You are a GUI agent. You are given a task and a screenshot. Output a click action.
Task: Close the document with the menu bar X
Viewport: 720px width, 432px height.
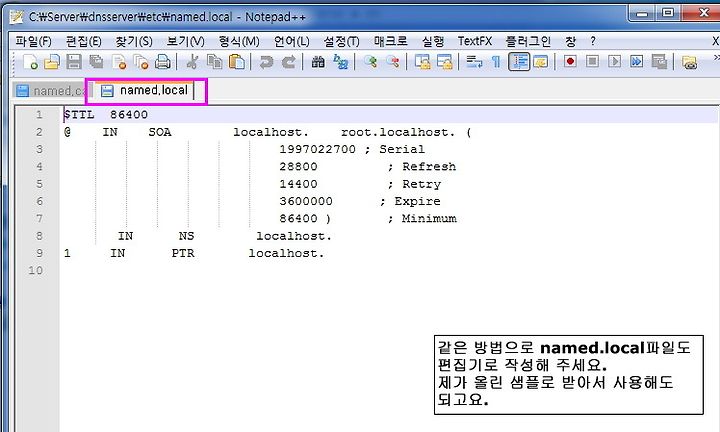point(715,41)
